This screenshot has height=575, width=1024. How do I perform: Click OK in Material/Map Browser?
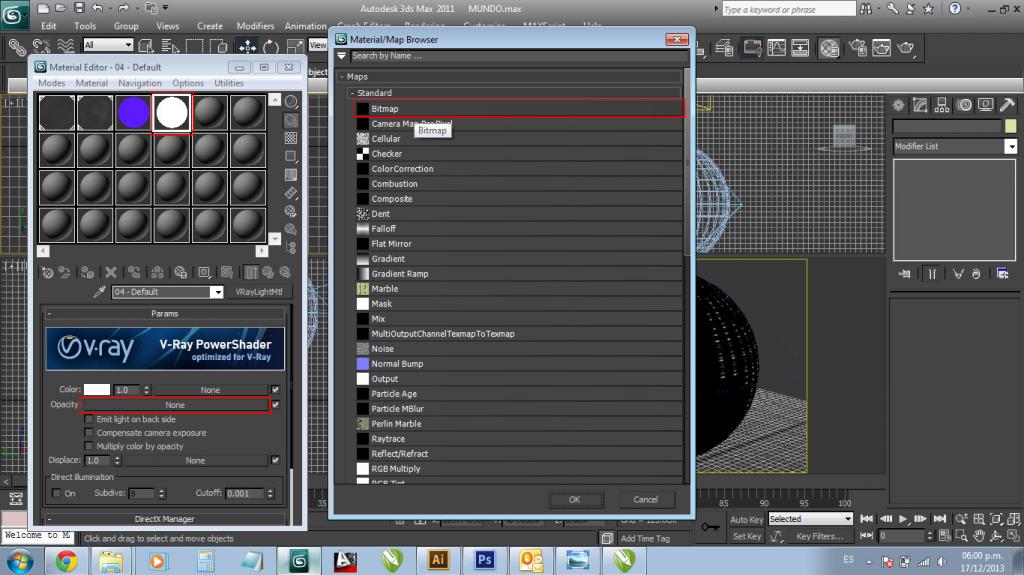[x=575, y=499]
